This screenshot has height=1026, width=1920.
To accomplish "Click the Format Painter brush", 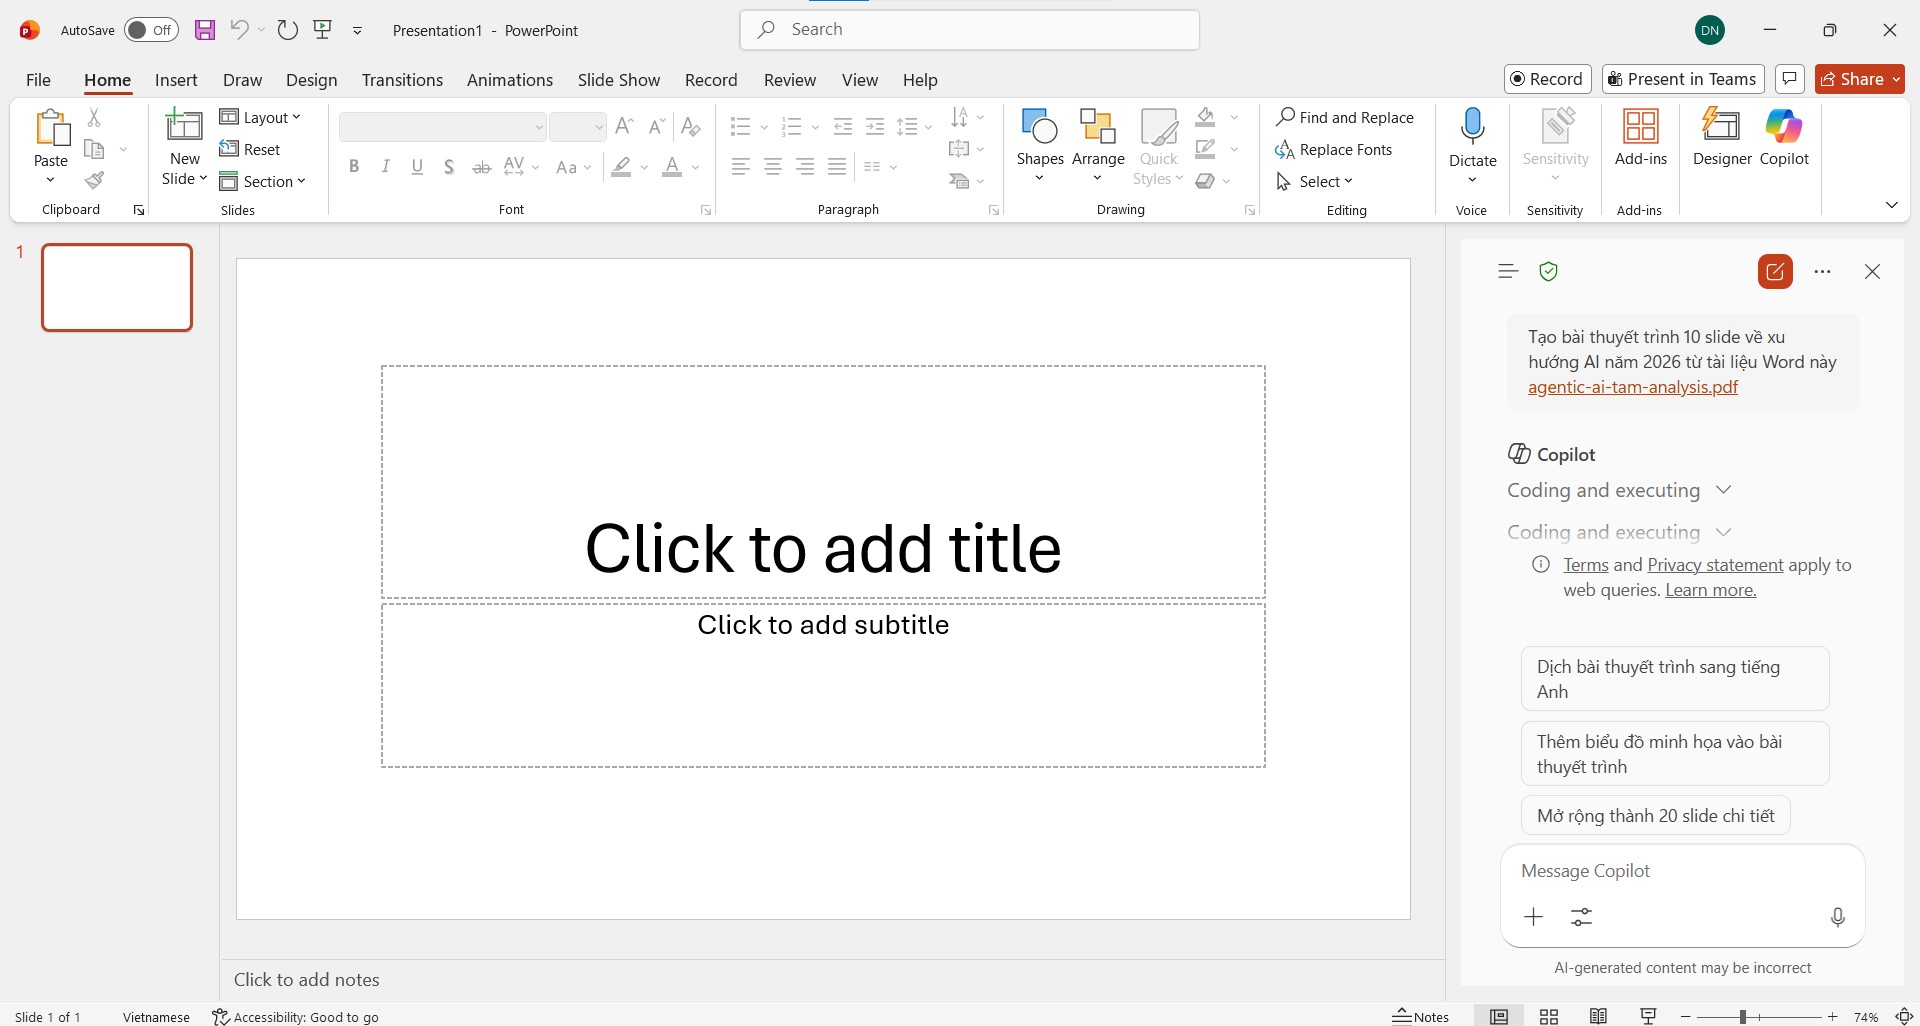I will [x=94, y=181].
